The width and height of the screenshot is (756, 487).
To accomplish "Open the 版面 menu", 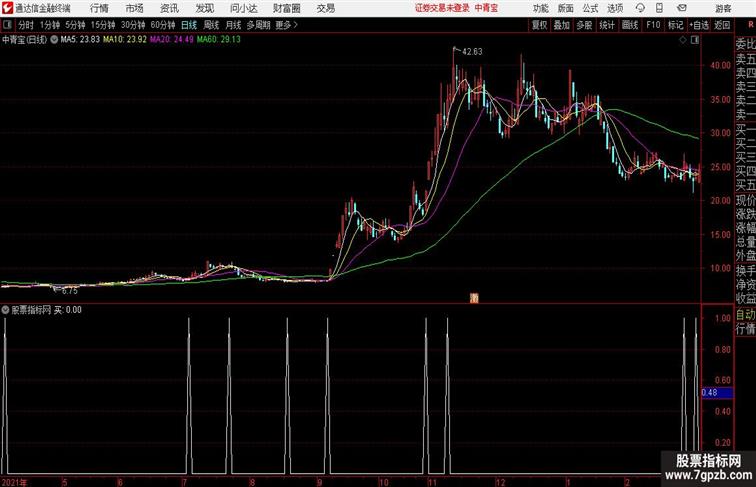I will click(566, 8).
